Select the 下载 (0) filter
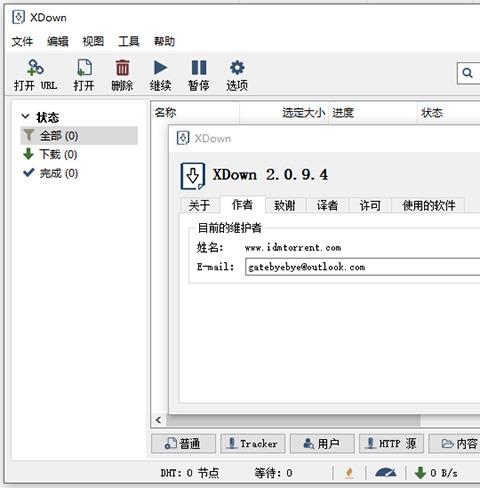 pos(50,154)
